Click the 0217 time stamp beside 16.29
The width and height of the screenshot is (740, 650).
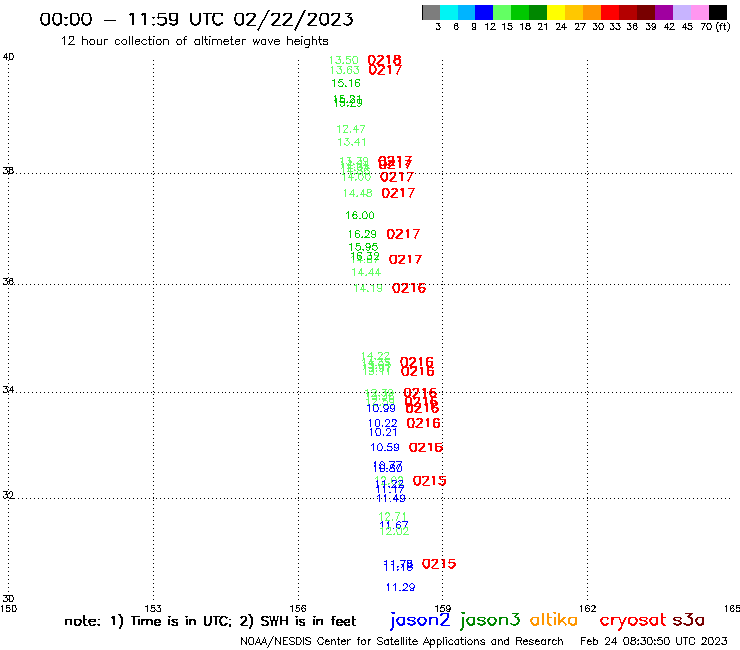403,234
